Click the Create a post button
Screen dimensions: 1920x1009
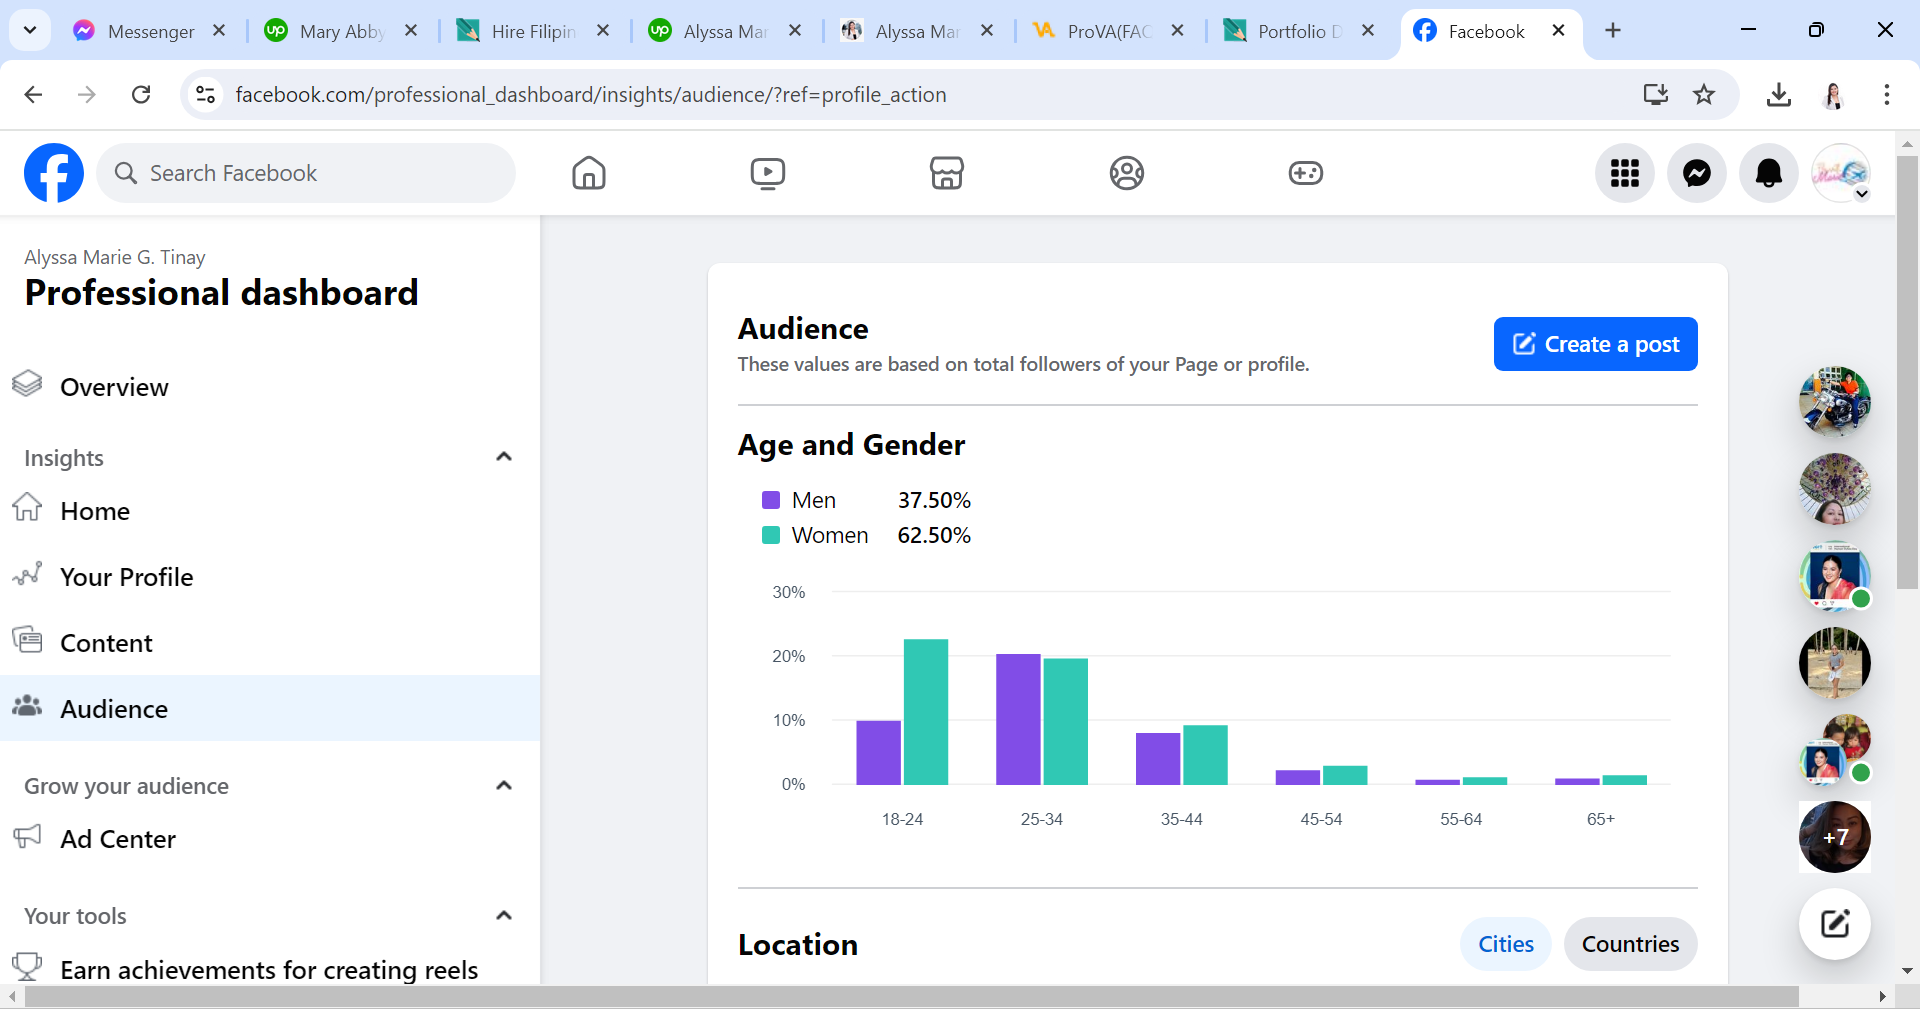pos(1595,344)
